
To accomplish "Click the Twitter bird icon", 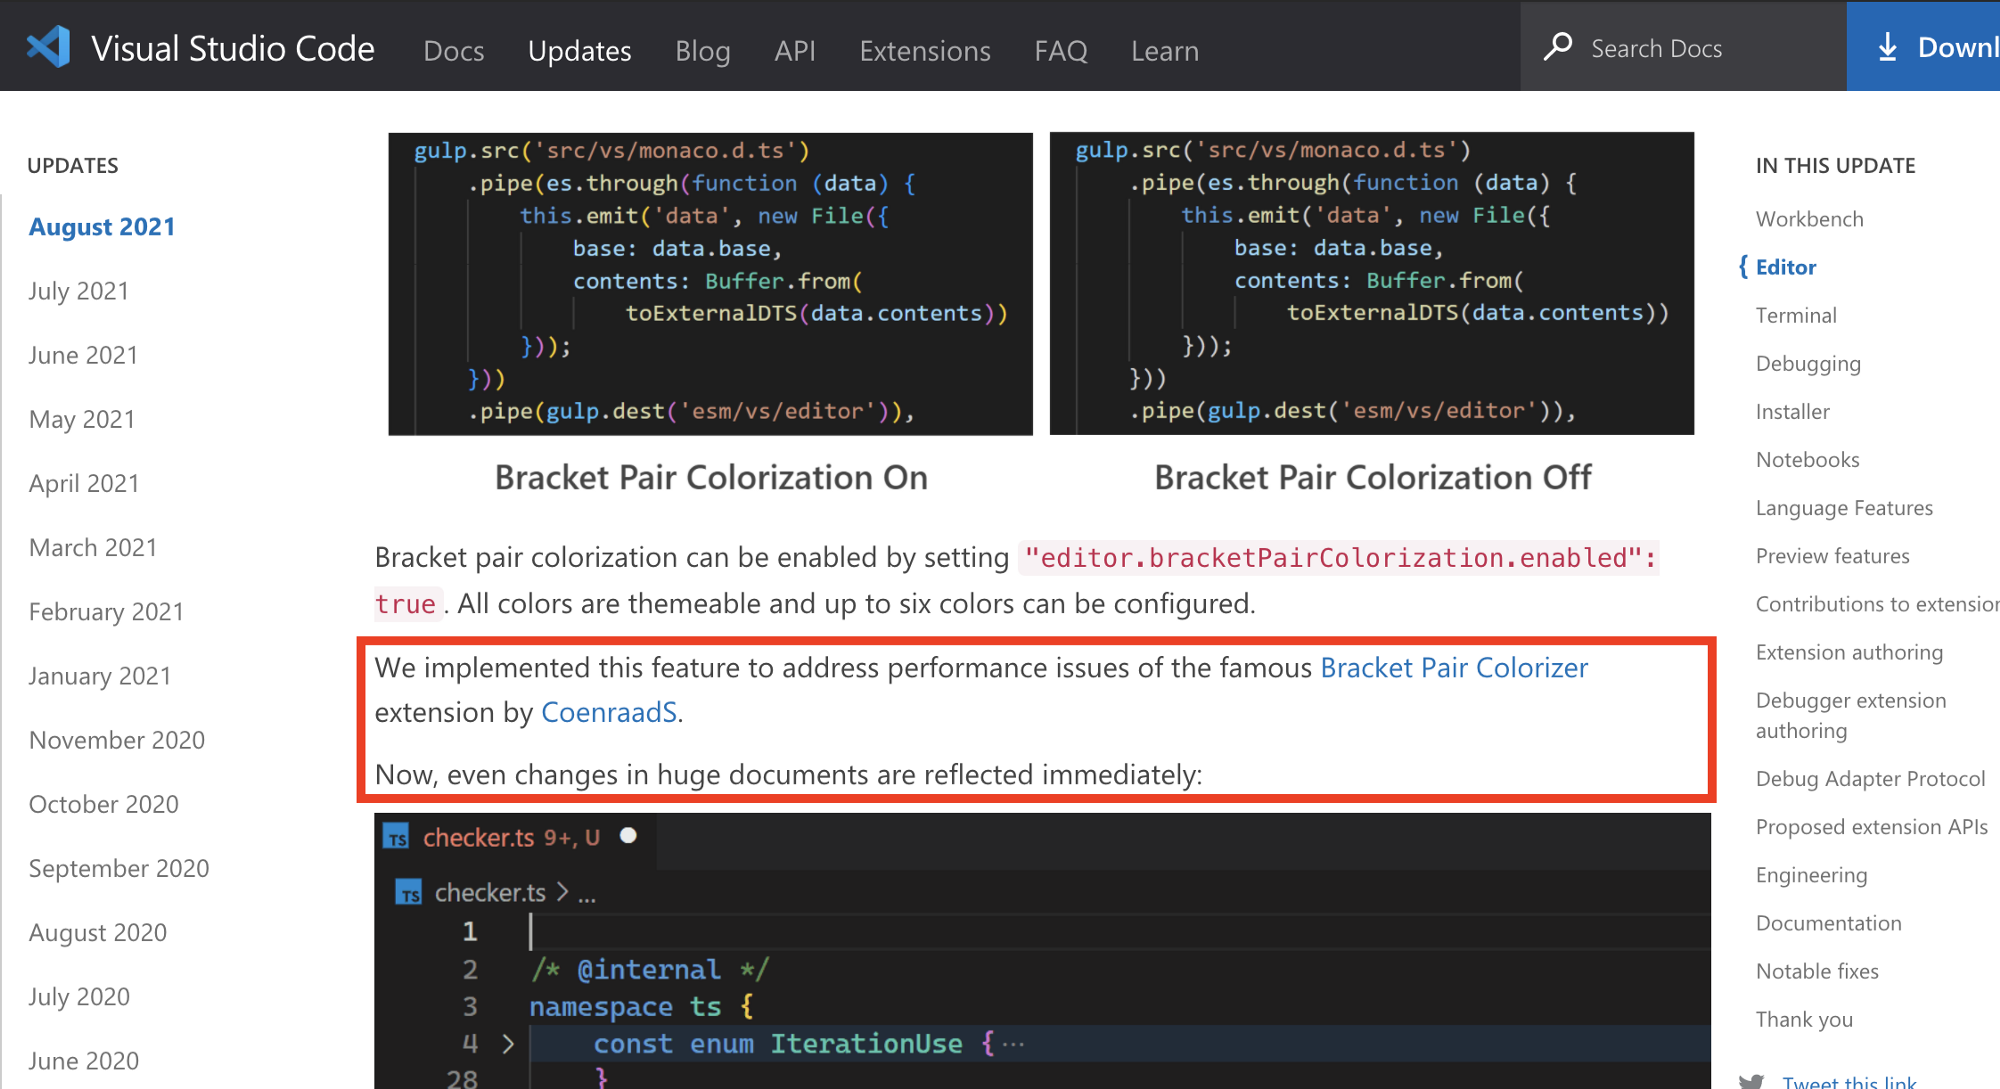I will [1751, 1081].
